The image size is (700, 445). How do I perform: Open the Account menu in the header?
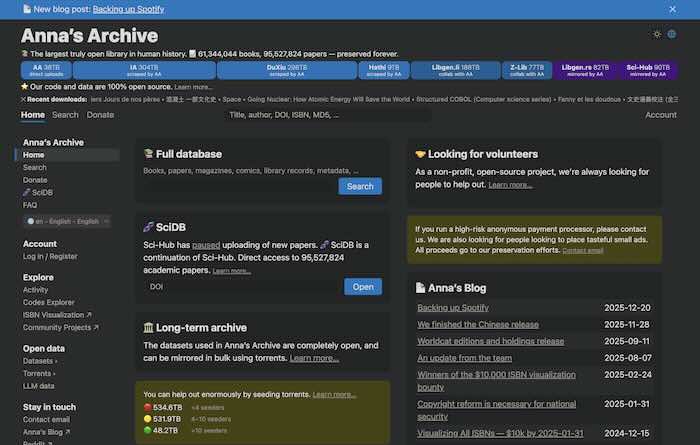point(660,115)
